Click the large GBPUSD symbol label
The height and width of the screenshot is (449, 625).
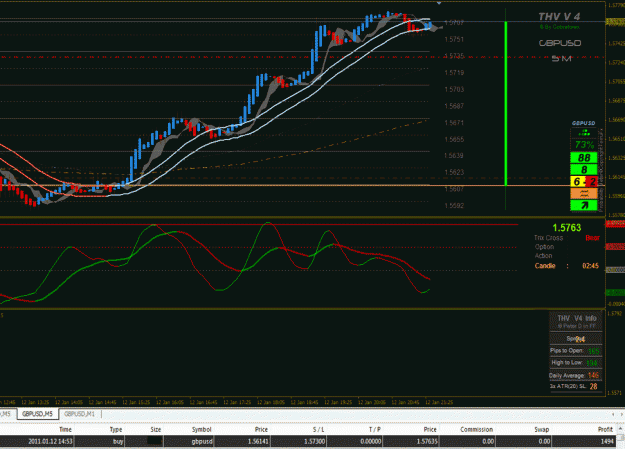(560, 43)
